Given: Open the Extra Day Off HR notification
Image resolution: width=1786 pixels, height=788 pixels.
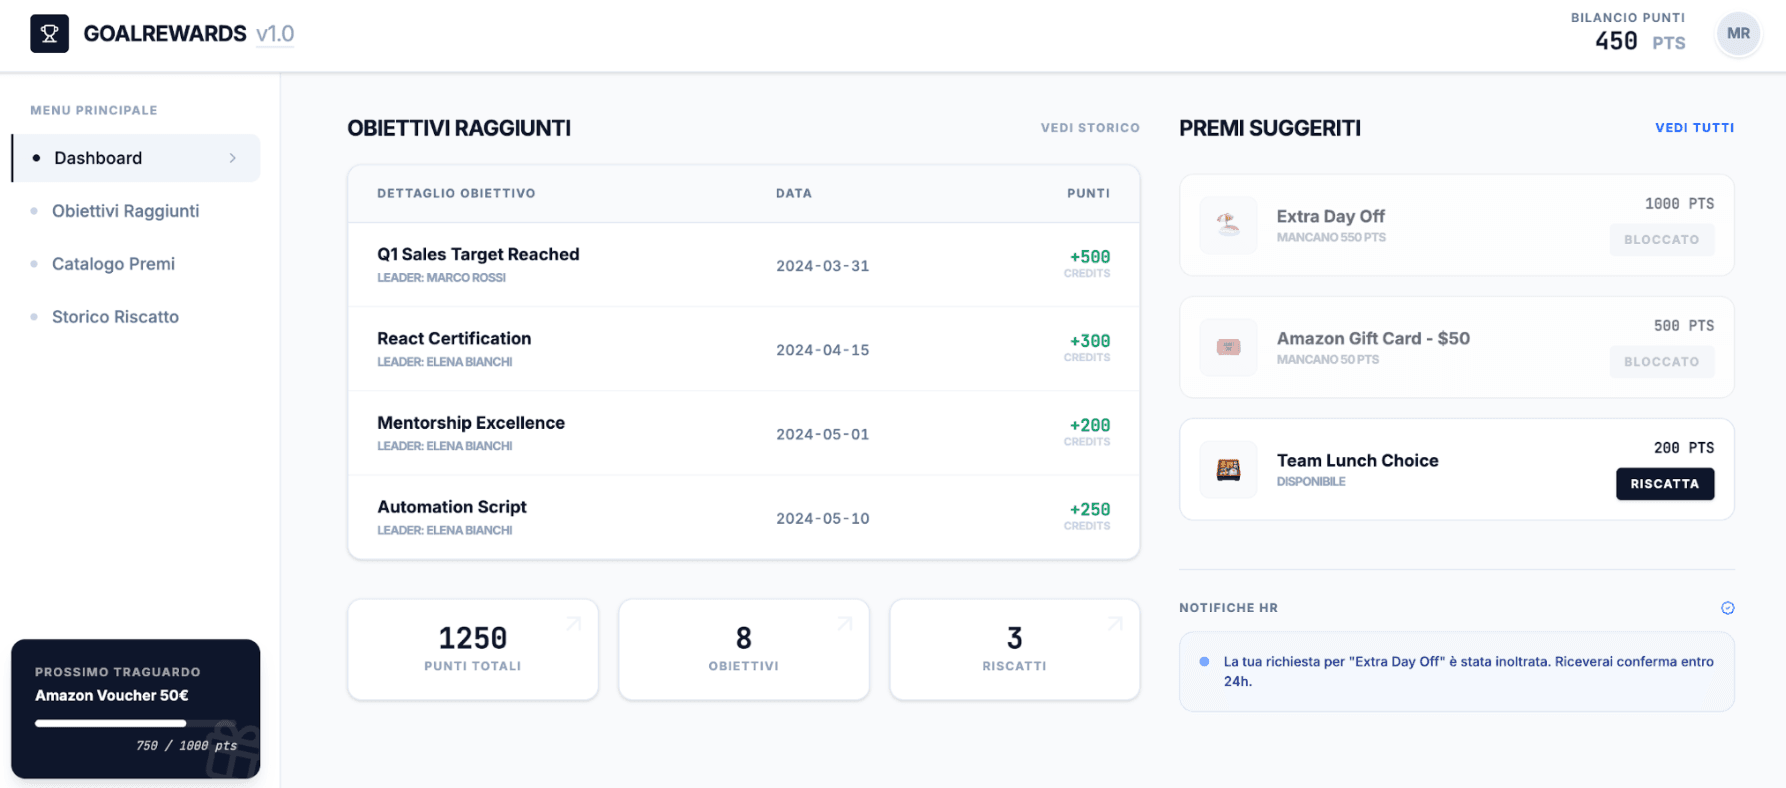Looking at the screenshot, I should (1456, 671).
